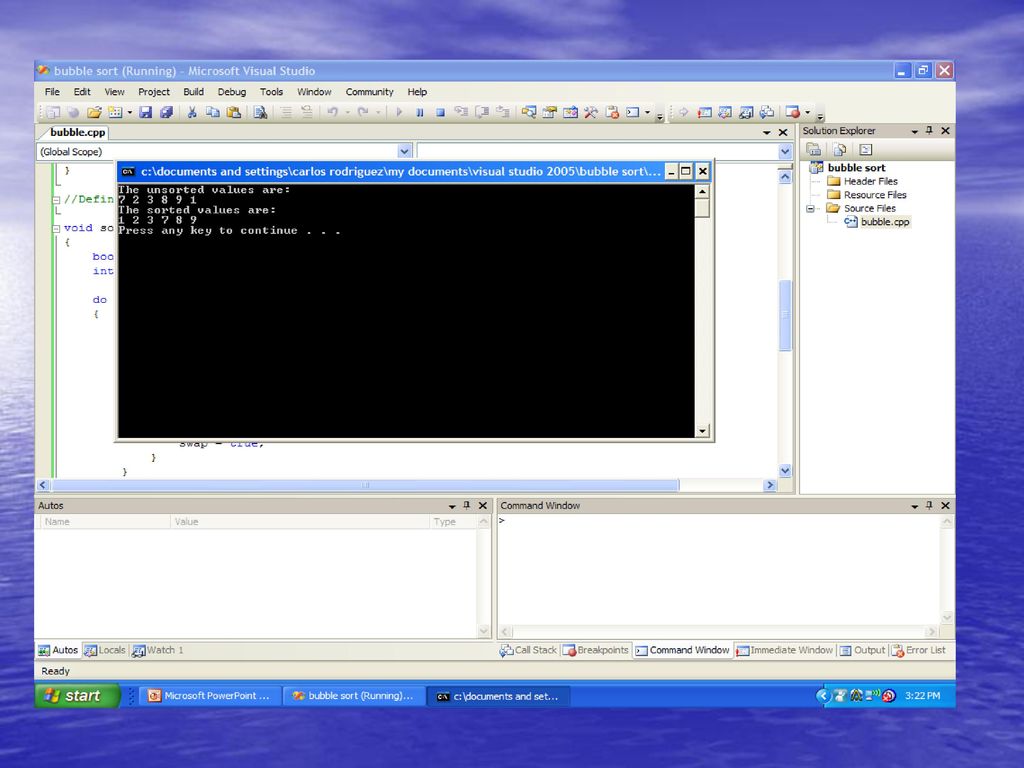
Task: Click the Show All Files icon in Solution Explorer
Action: coord(840,150)
